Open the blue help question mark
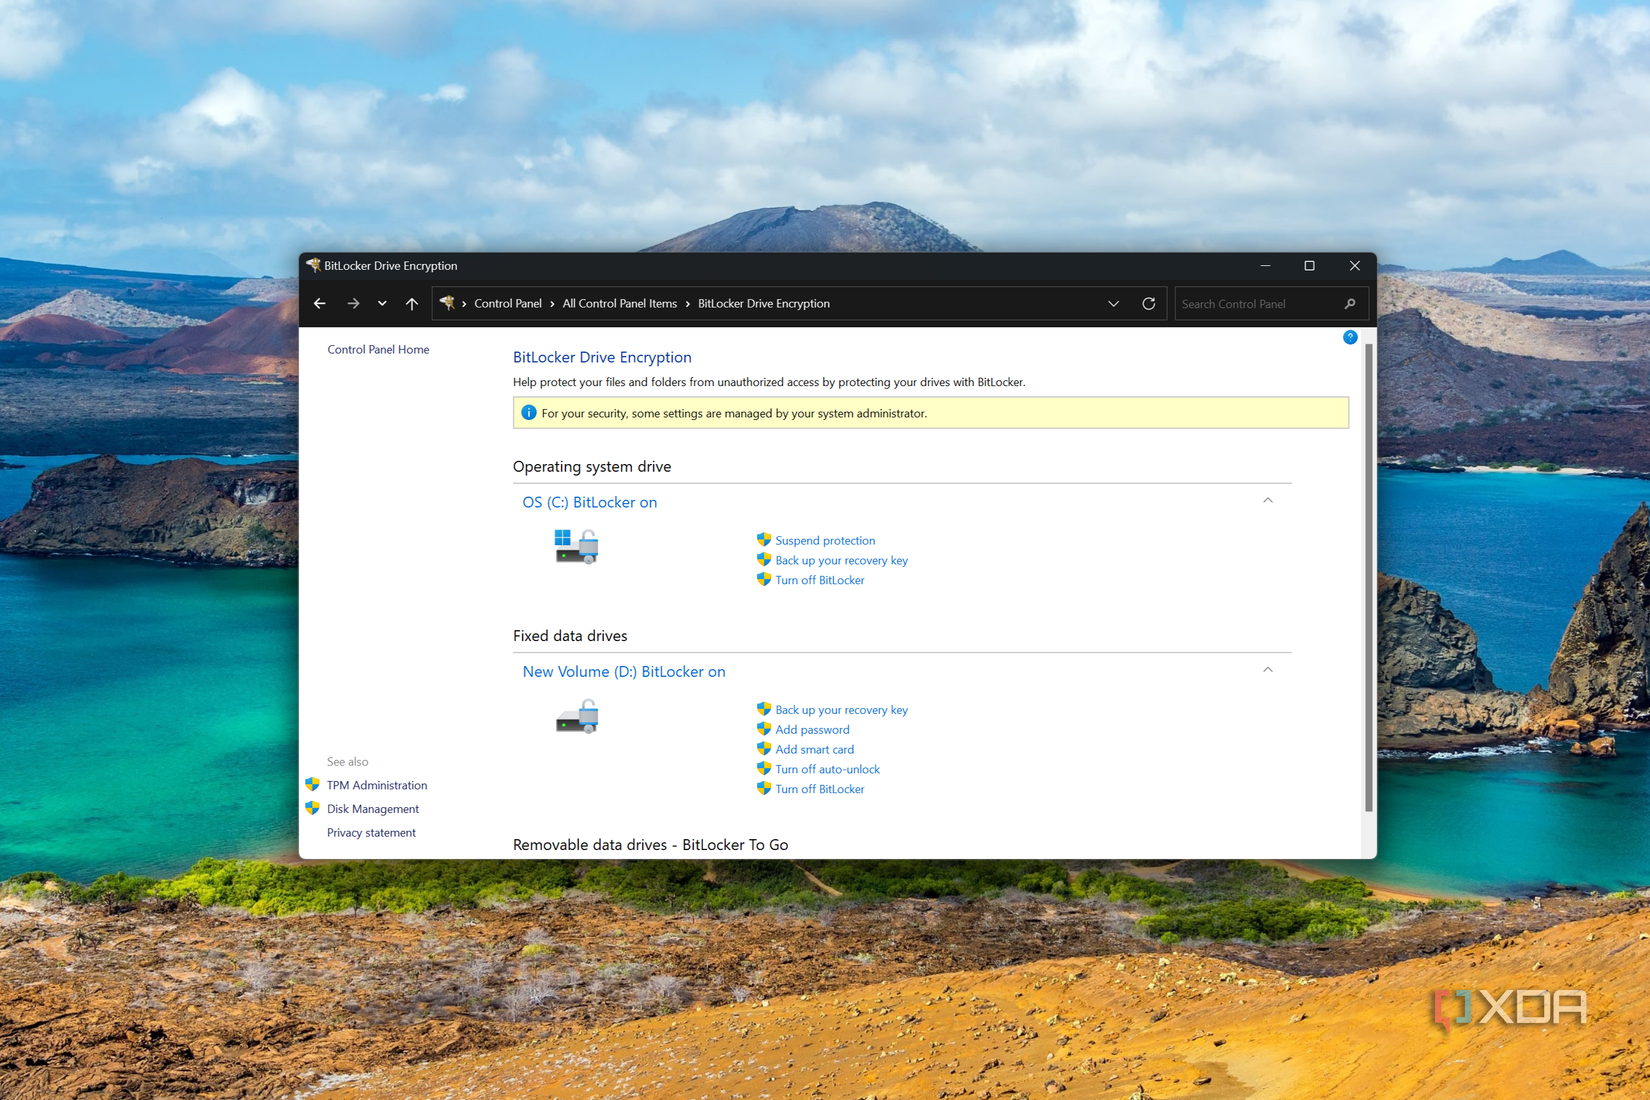This screenshot has width=1650, height=1100. tap(1349, 337)
